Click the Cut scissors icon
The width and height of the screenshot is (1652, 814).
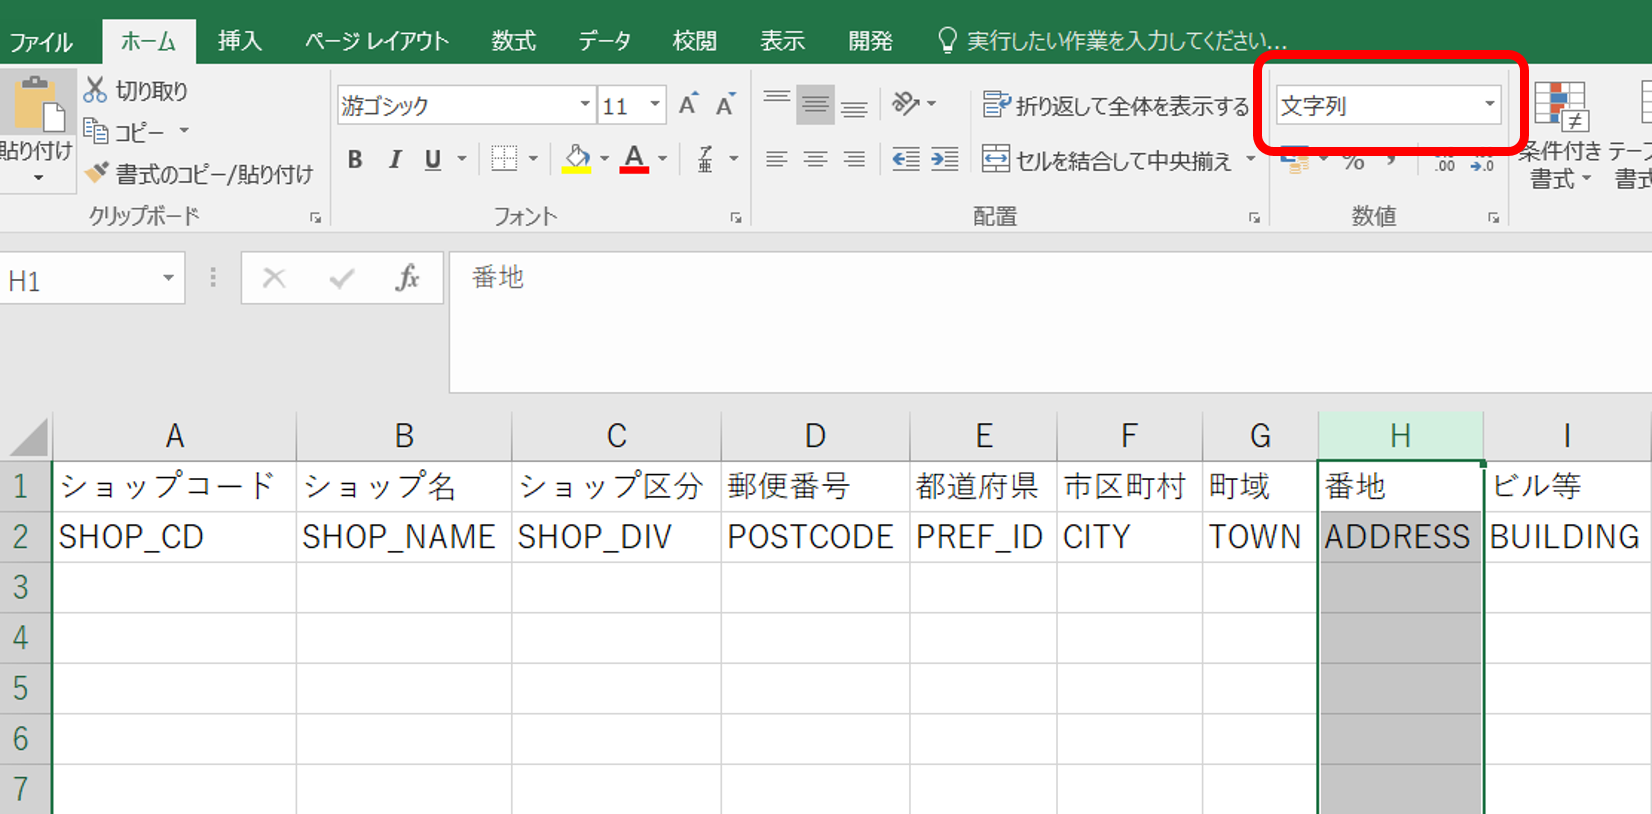point(95,90)
